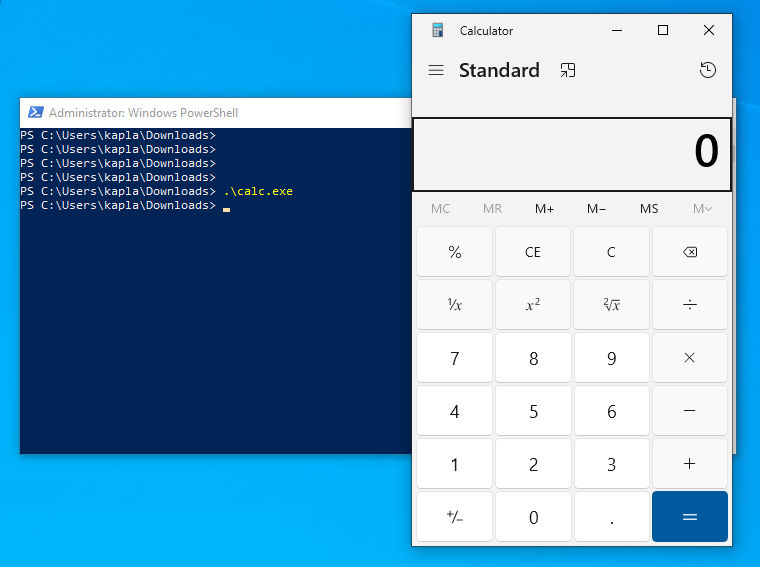Click the Calculator app icon in title bar

pos(438,31)
